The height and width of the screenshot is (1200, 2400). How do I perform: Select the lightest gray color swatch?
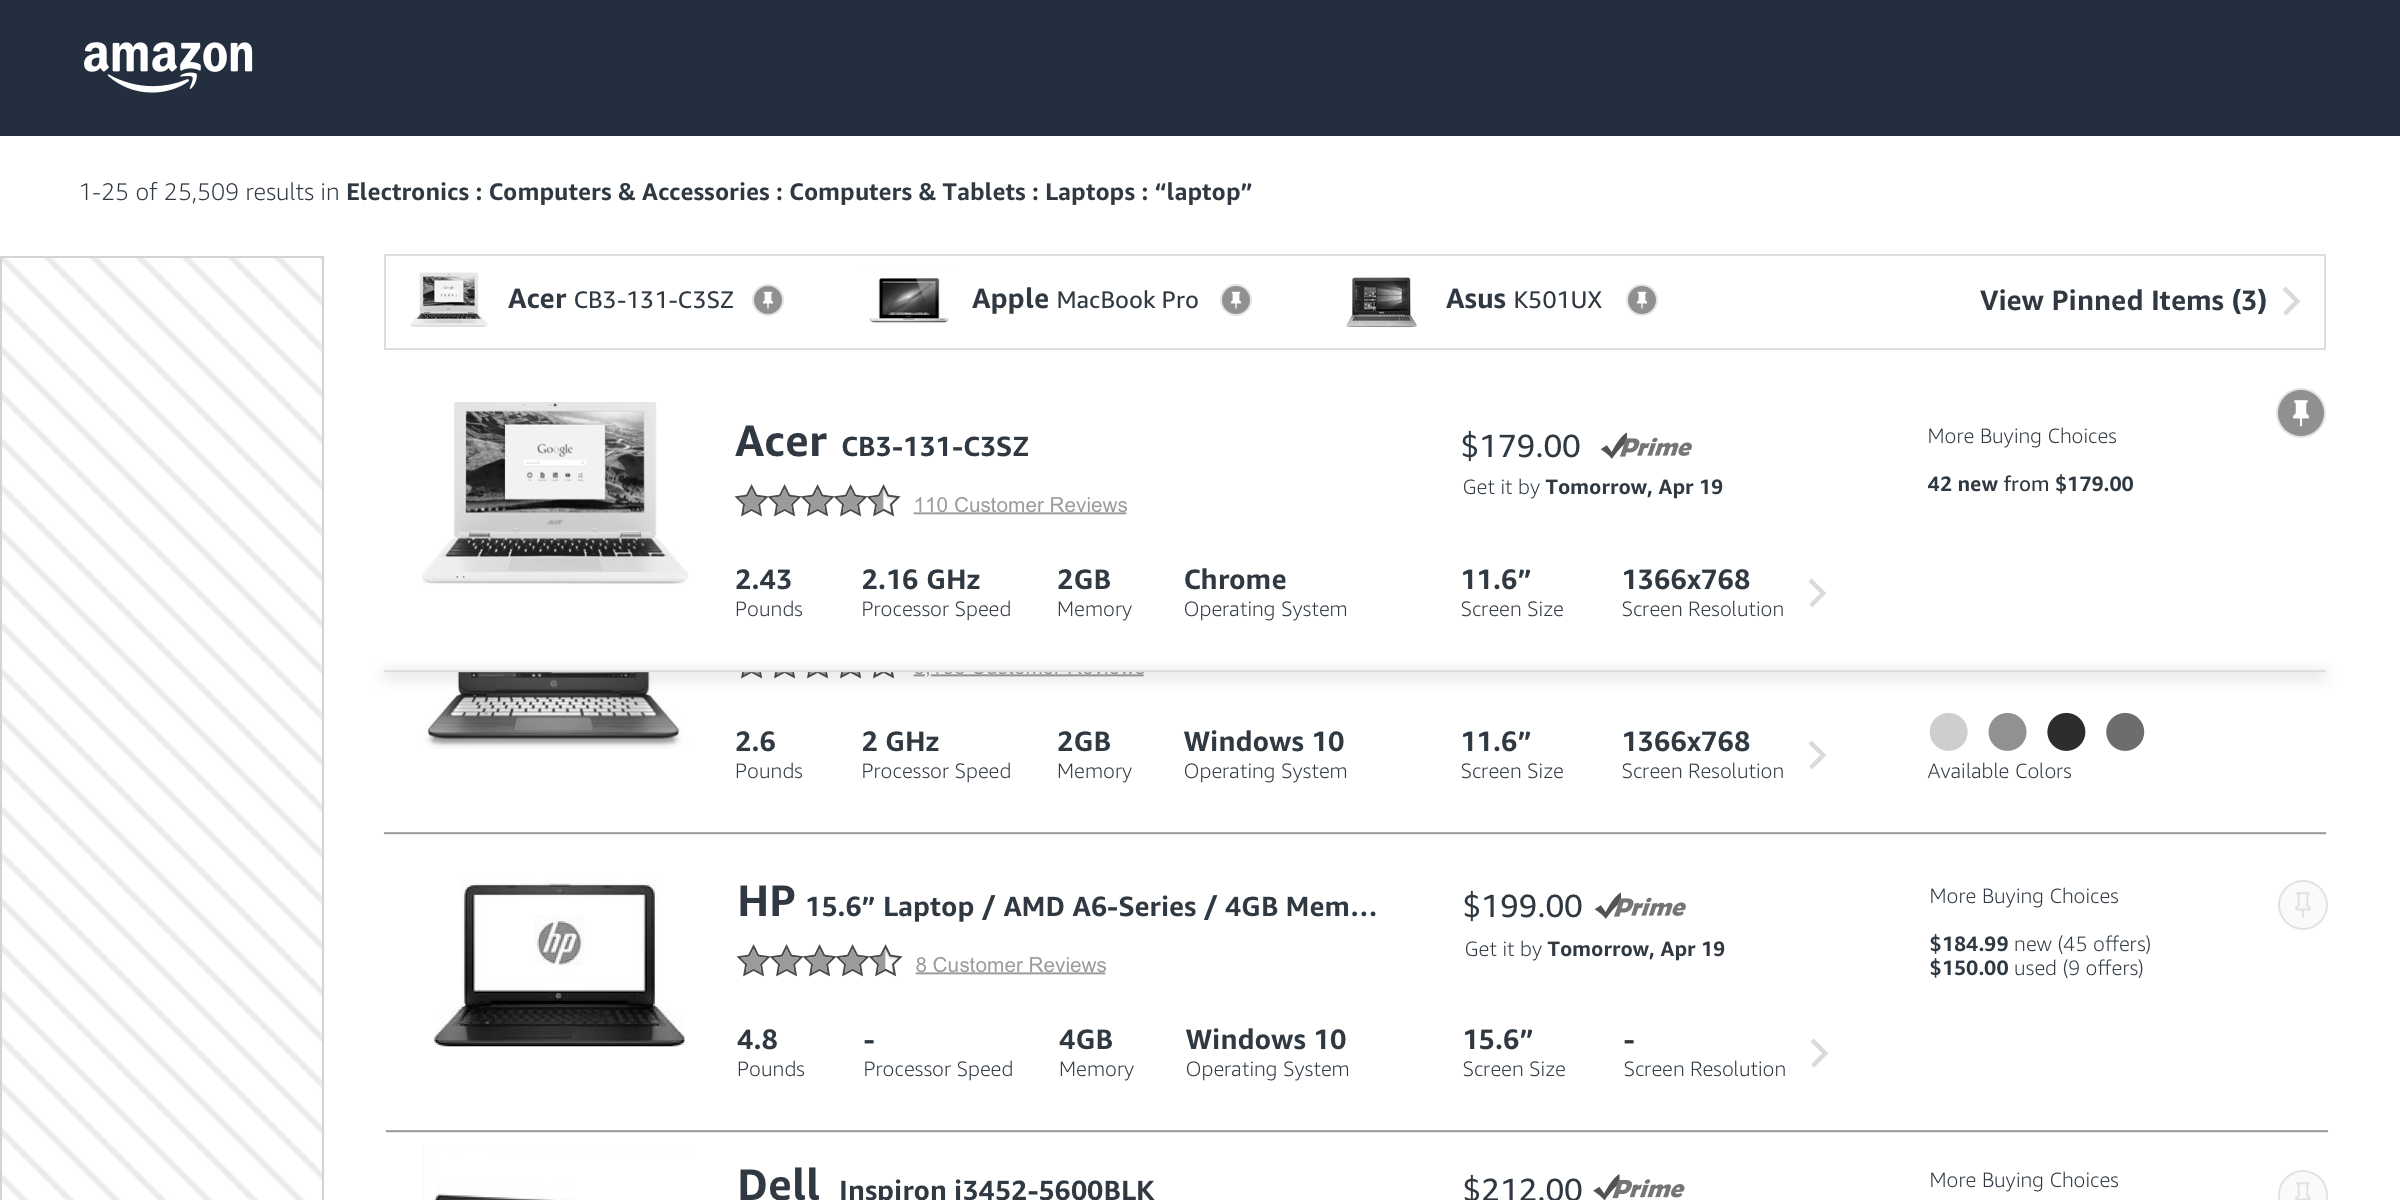pos(1948,732)
